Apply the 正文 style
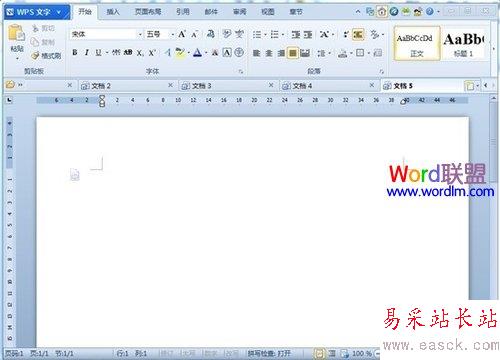Image resolution: width=500 pixels, height=360 pixels. (416, 44)
